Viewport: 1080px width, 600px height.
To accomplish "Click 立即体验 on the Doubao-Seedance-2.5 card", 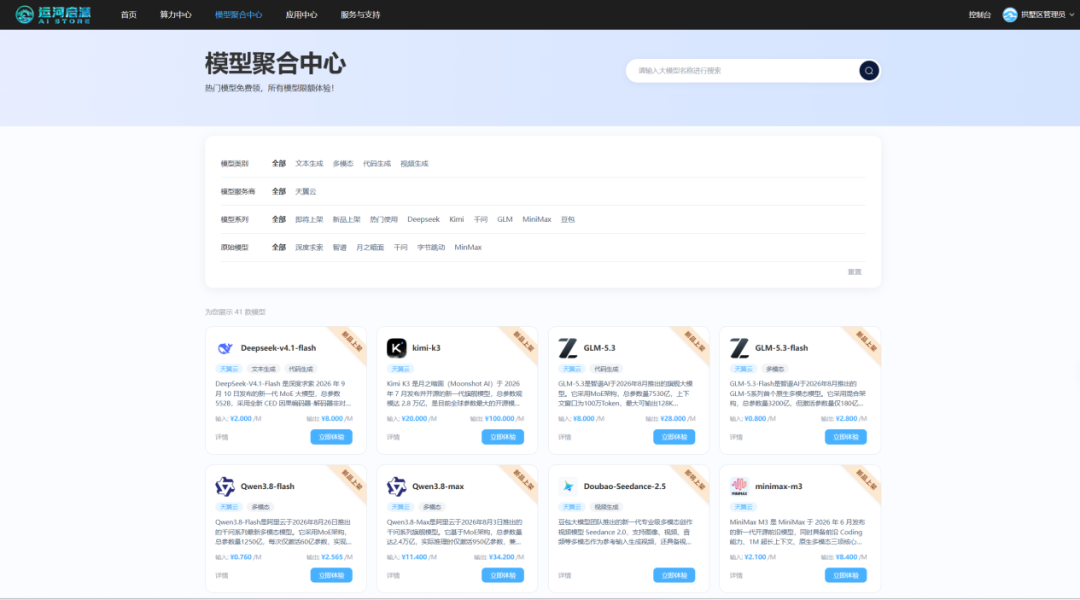I will 674,575.
